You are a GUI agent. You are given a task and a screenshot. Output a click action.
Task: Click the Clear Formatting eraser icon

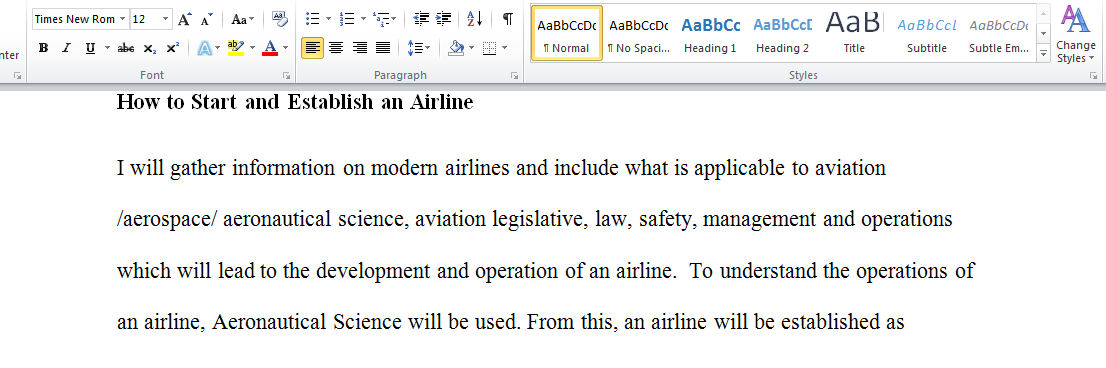click(279, 20)
